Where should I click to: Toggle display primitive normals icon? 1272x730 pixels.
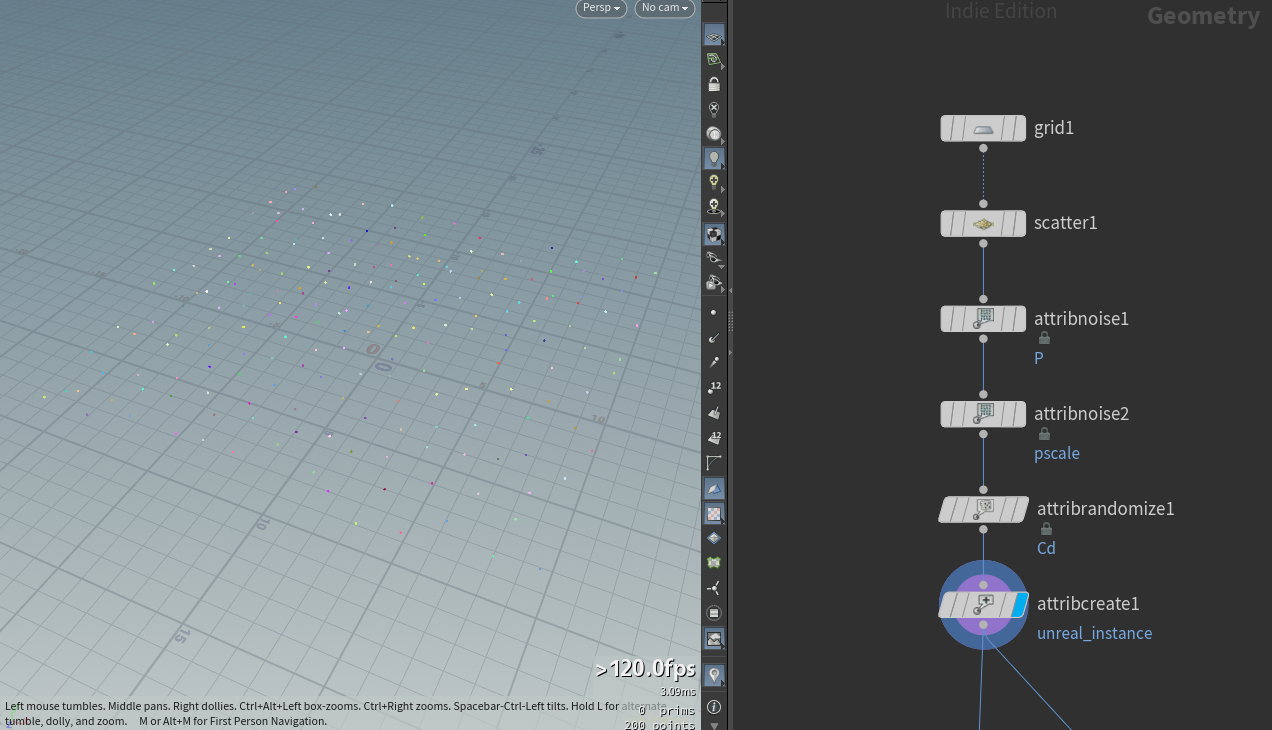[x=714, y=412]
